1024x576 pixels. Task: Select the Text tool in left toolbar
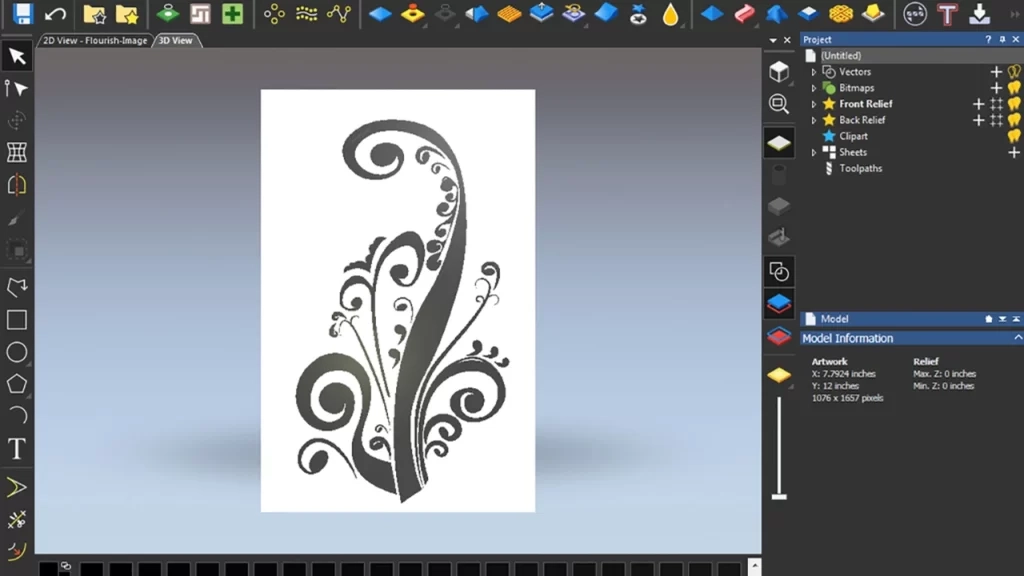(x=17, y=449)
